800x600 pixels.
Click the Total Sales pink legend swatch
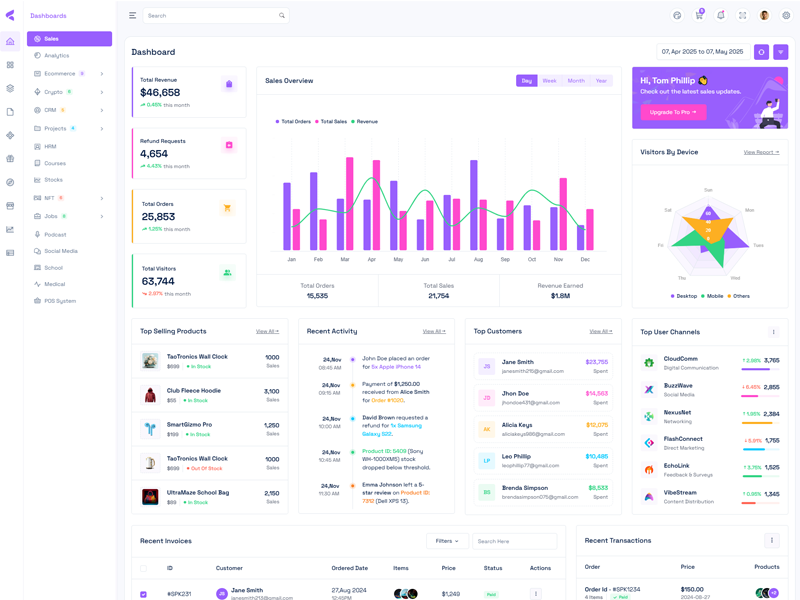[x=318, y=121]
